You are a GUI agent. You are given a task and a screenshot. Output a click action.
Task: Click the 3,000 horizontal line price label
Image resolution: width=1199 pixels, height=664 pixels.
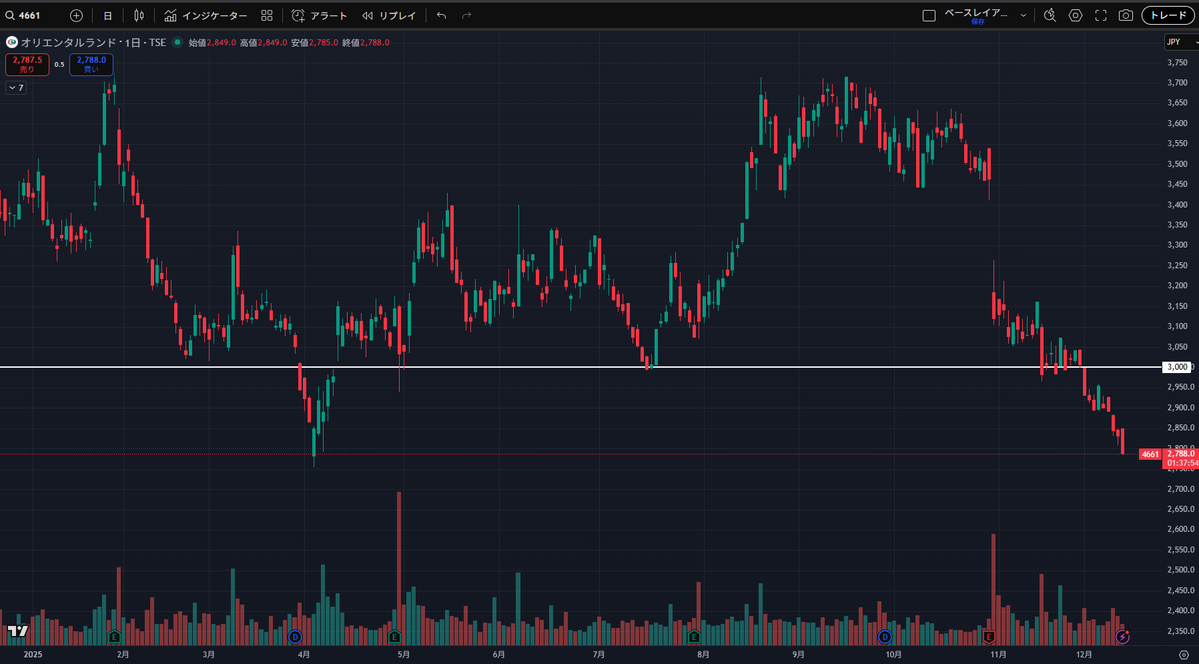1177,367
